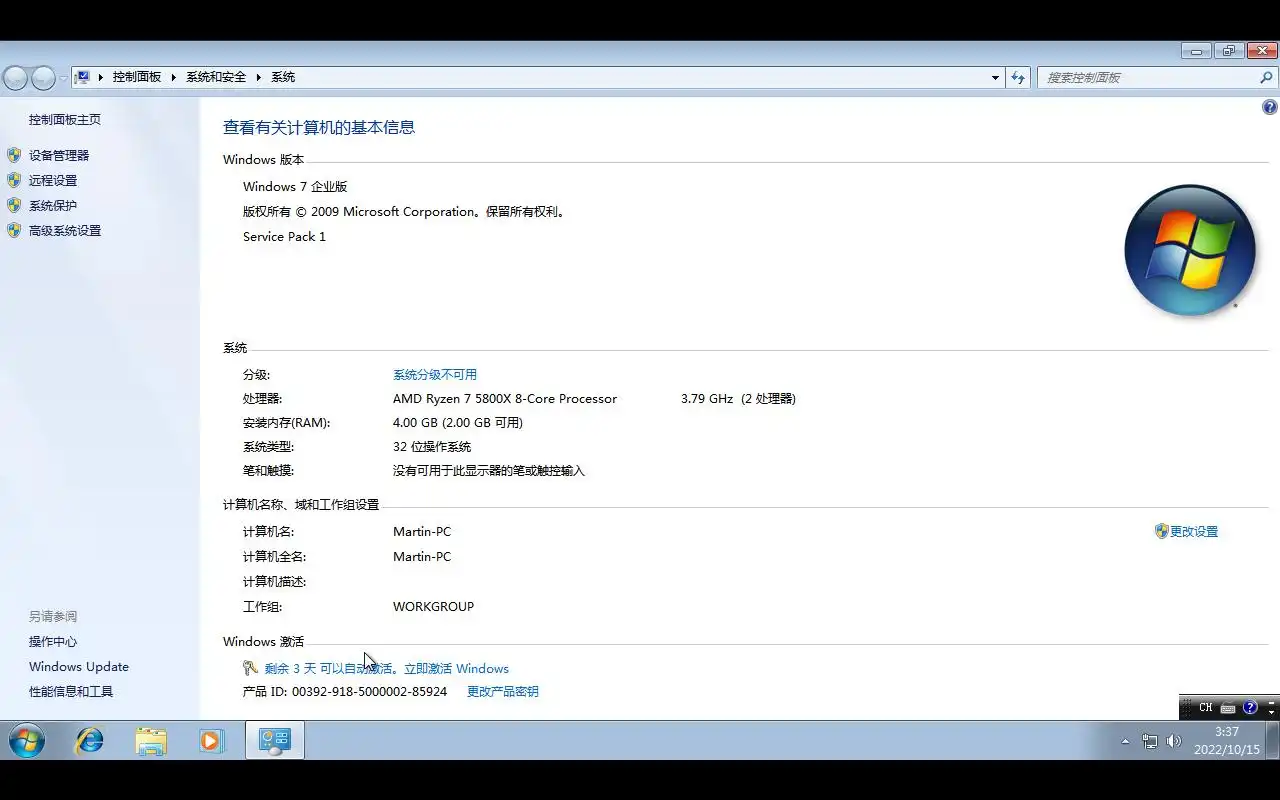
Task: Click inside the 搜索控制面板 search box
Action: tap(1148, 77)
